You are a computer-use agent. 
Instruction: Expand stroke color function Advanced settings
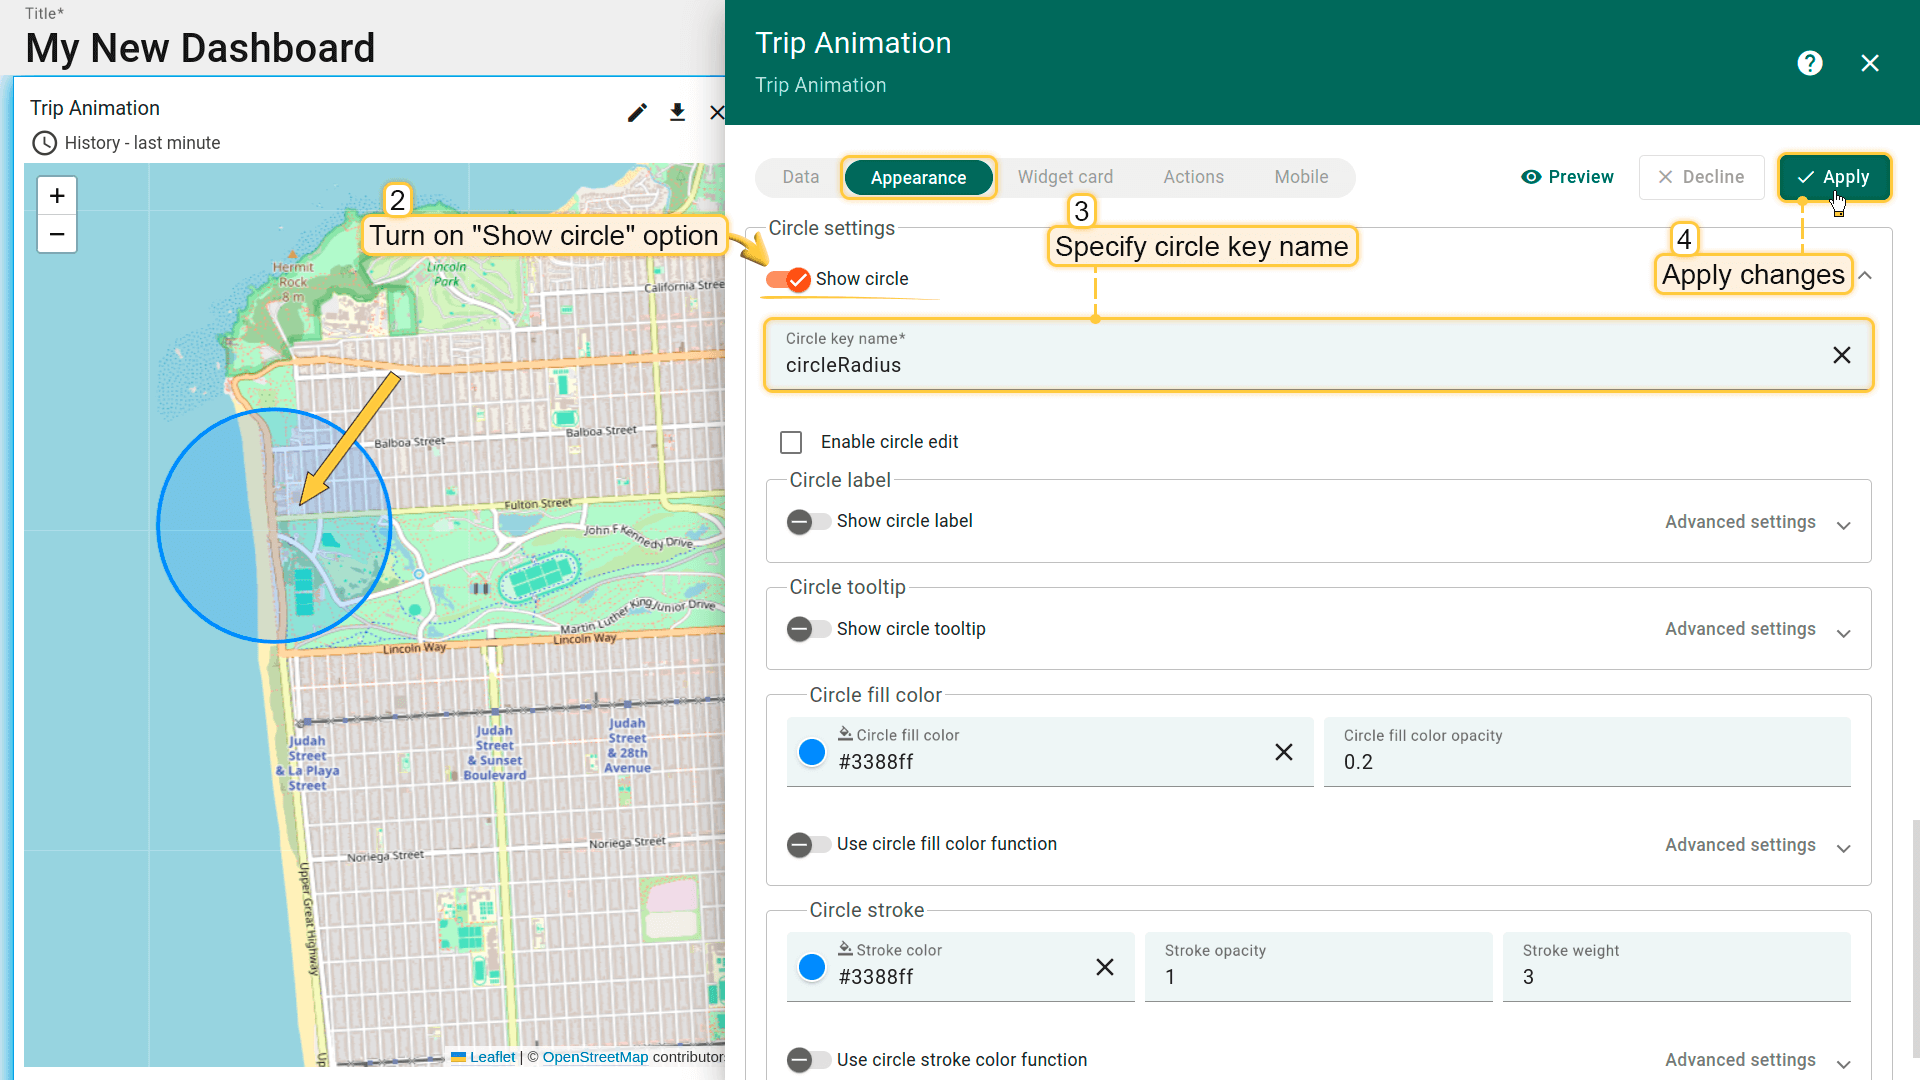click(1758, 1060)
